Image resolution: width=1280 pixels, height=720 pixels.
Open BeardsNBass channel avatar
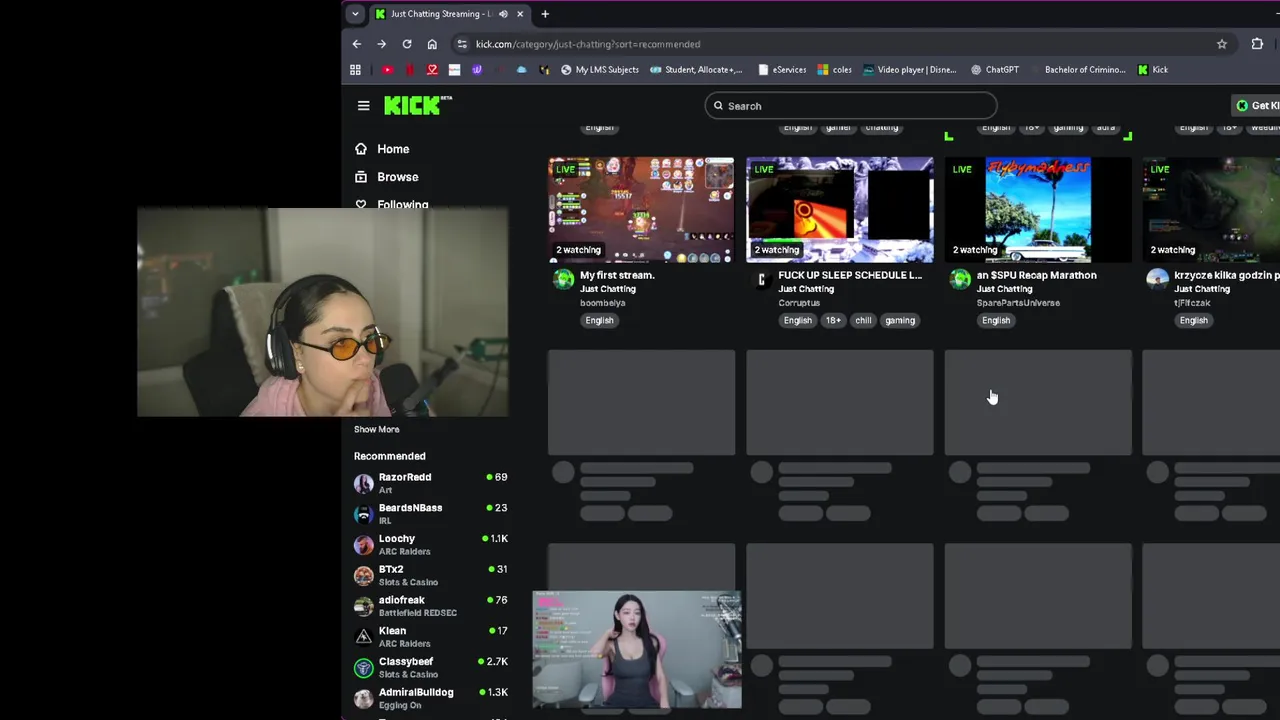pos(363,514)
